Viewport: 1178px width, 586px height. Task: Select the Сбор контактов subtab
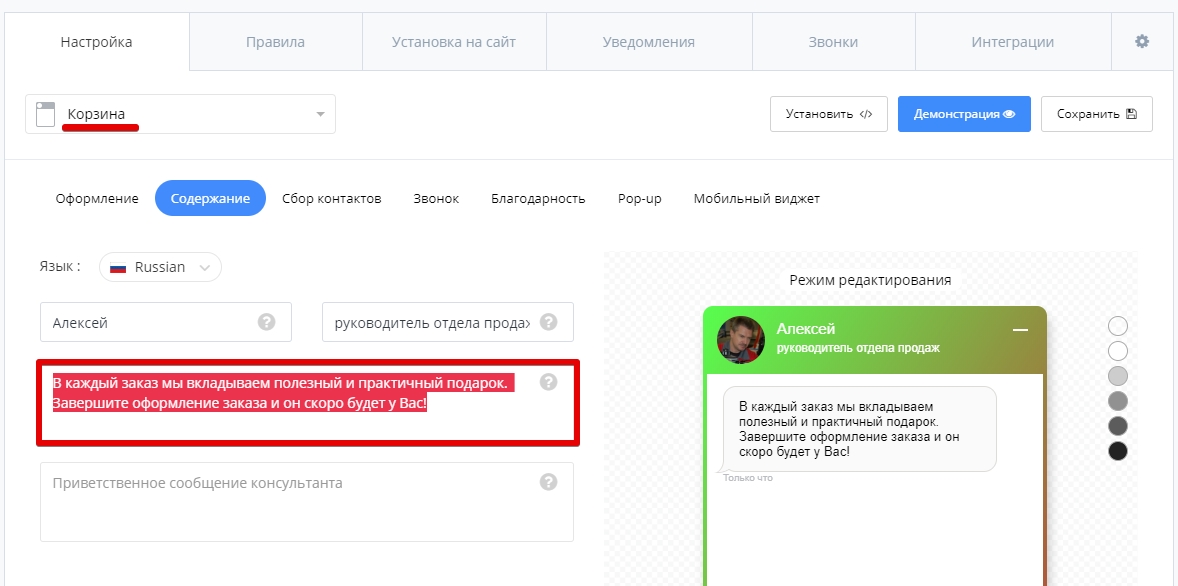(x=332, y=198)
